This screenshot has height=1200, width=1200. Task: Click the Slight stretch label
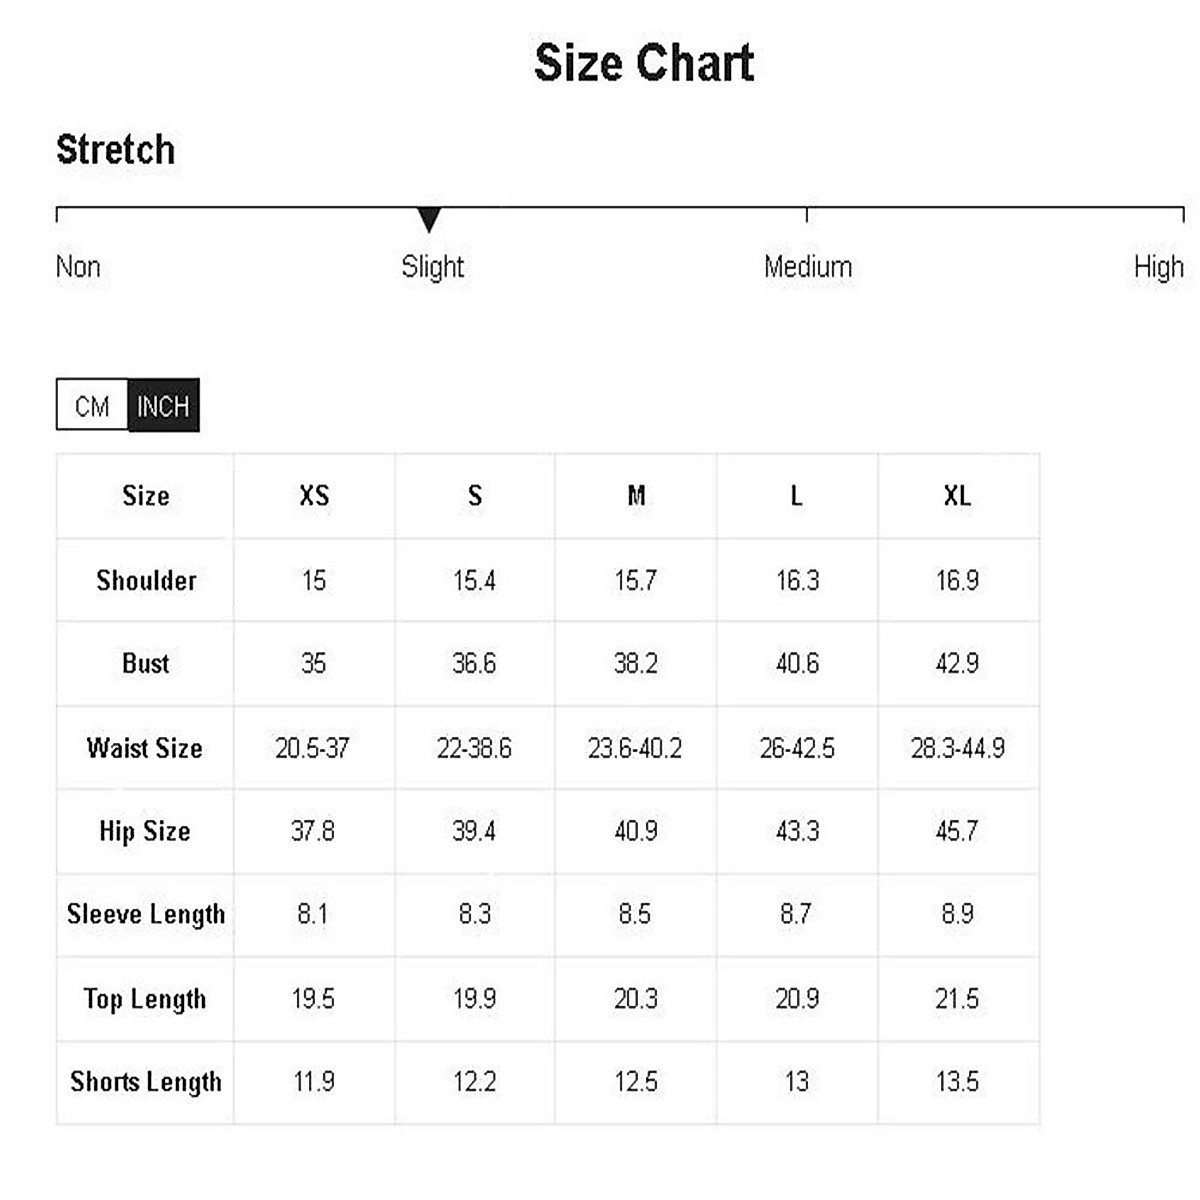tap(433, 267)
